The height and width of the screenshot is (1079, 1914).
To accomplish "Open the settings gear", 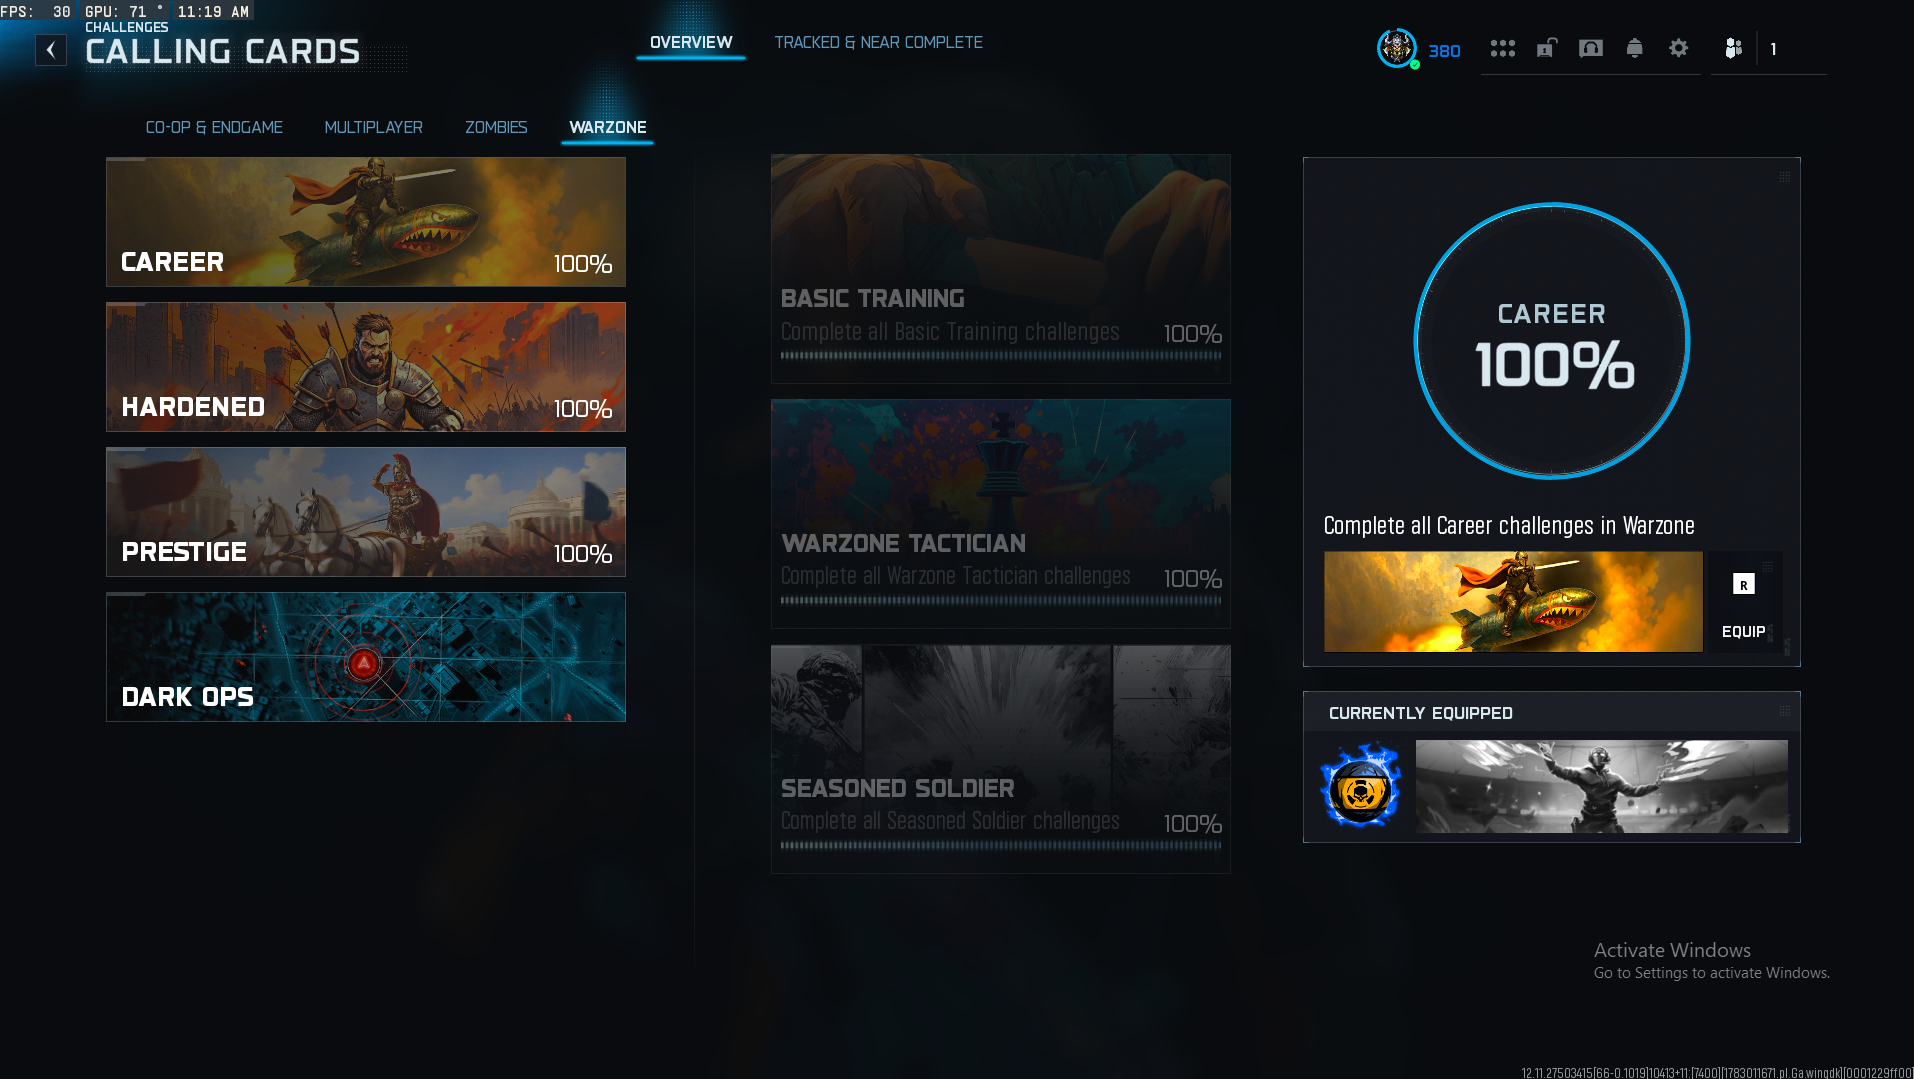I will tap(1678, 48).
